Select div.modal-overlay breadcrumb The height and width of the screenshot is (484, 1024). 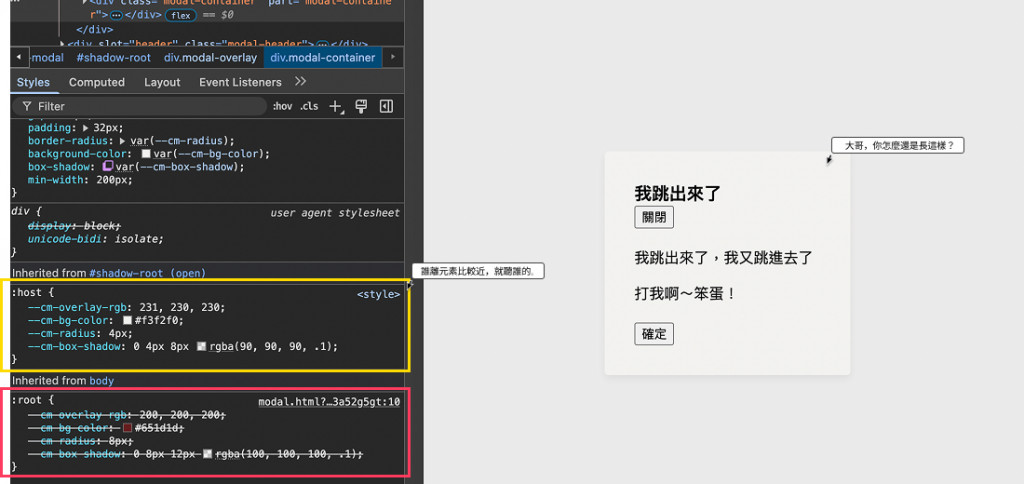210,57
